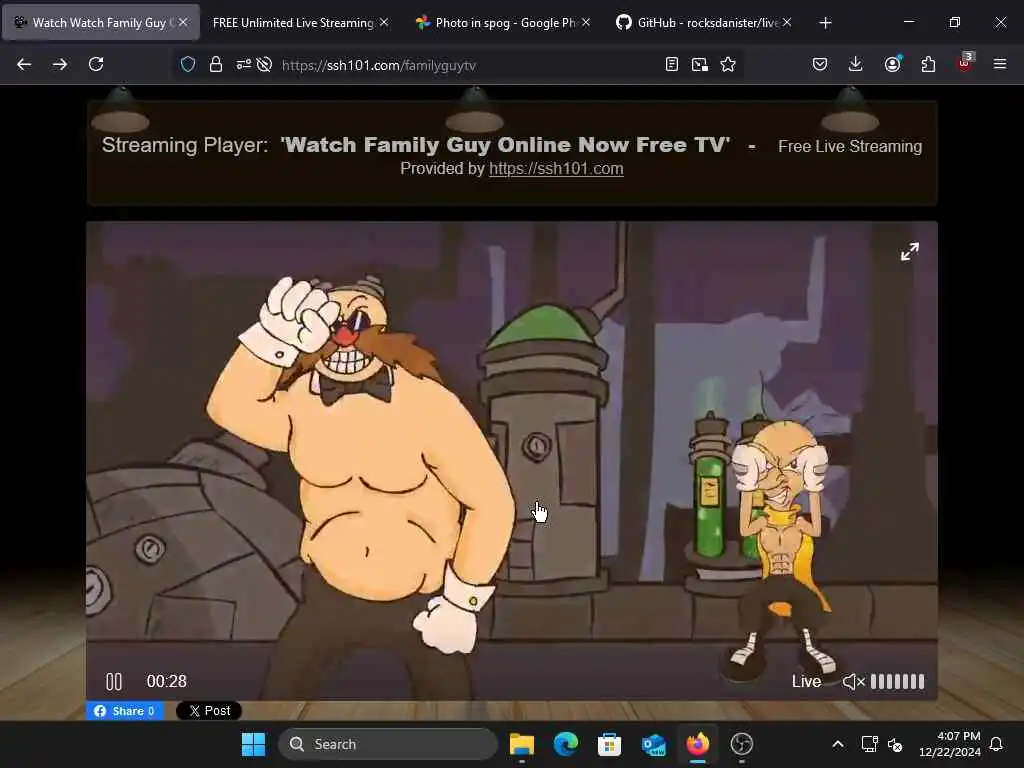This screenshot has height=768, width=1024.
Task: Close the Watch Family Guy tab
Action: click(x=183, y=22)
